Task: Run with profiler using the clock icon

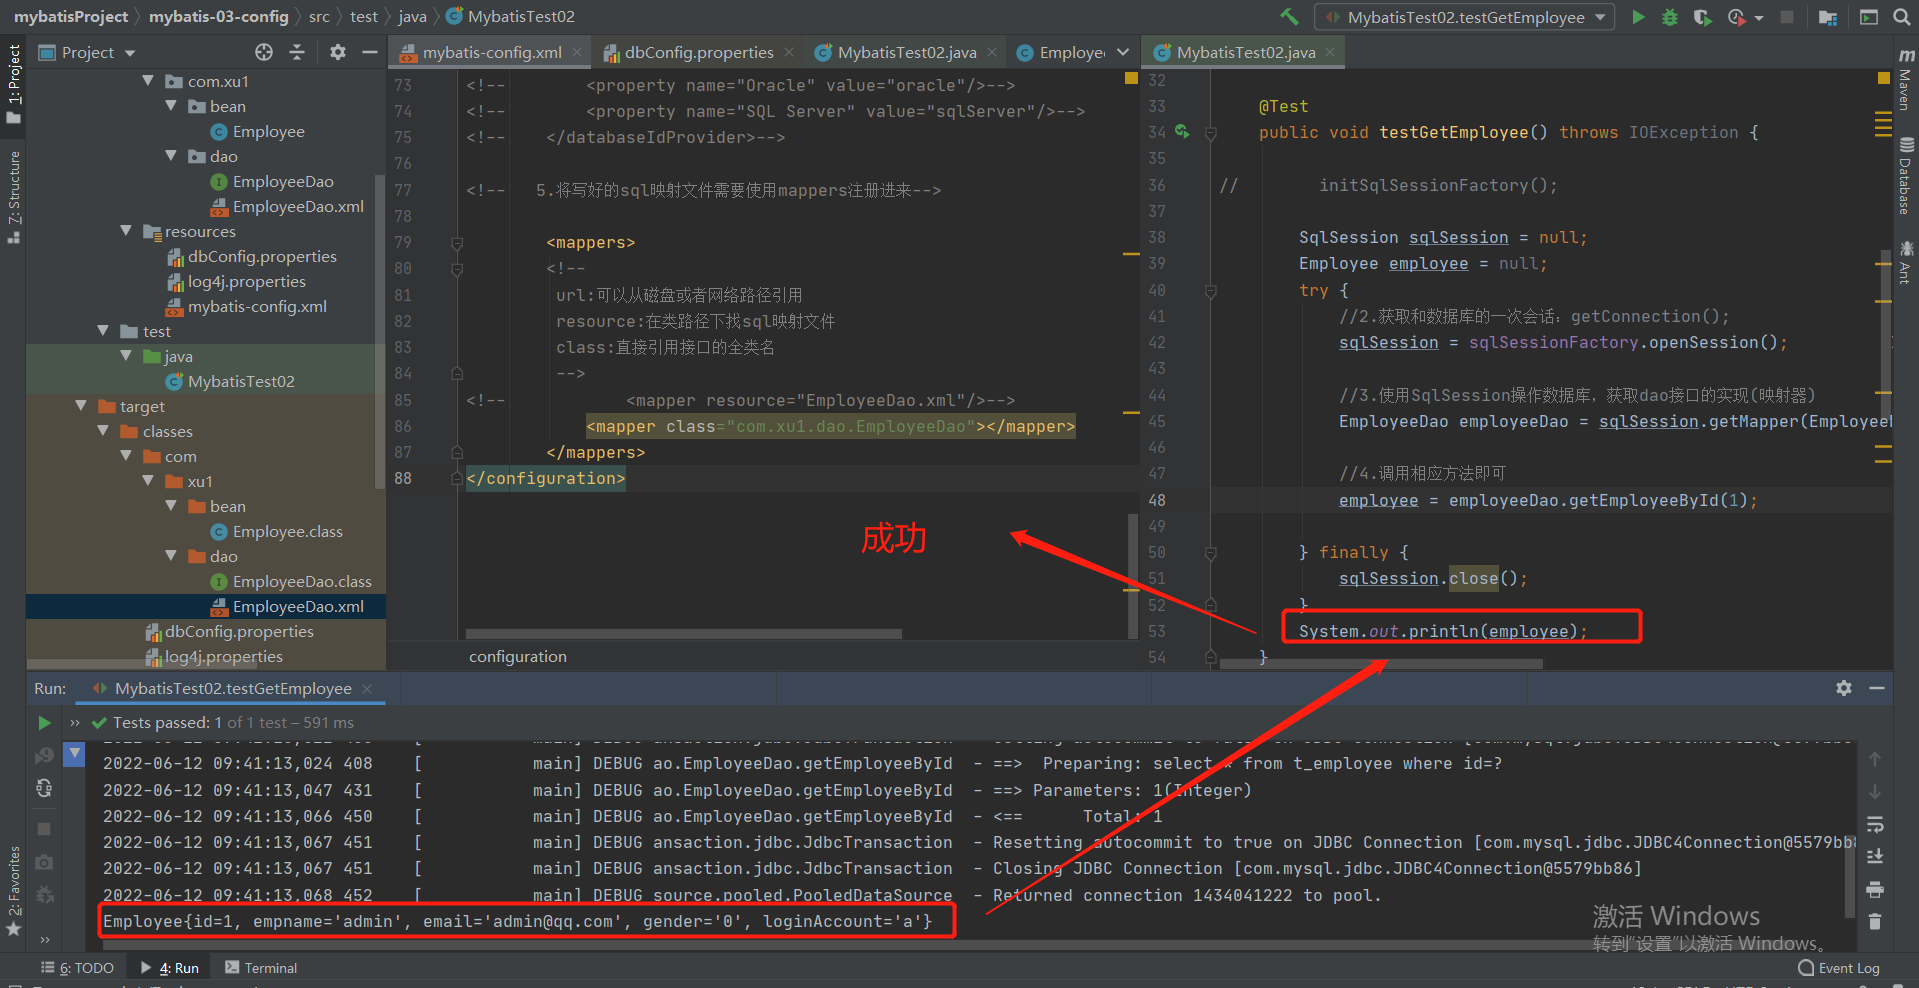Action: pyautogui.click(x=1737, y=17)
